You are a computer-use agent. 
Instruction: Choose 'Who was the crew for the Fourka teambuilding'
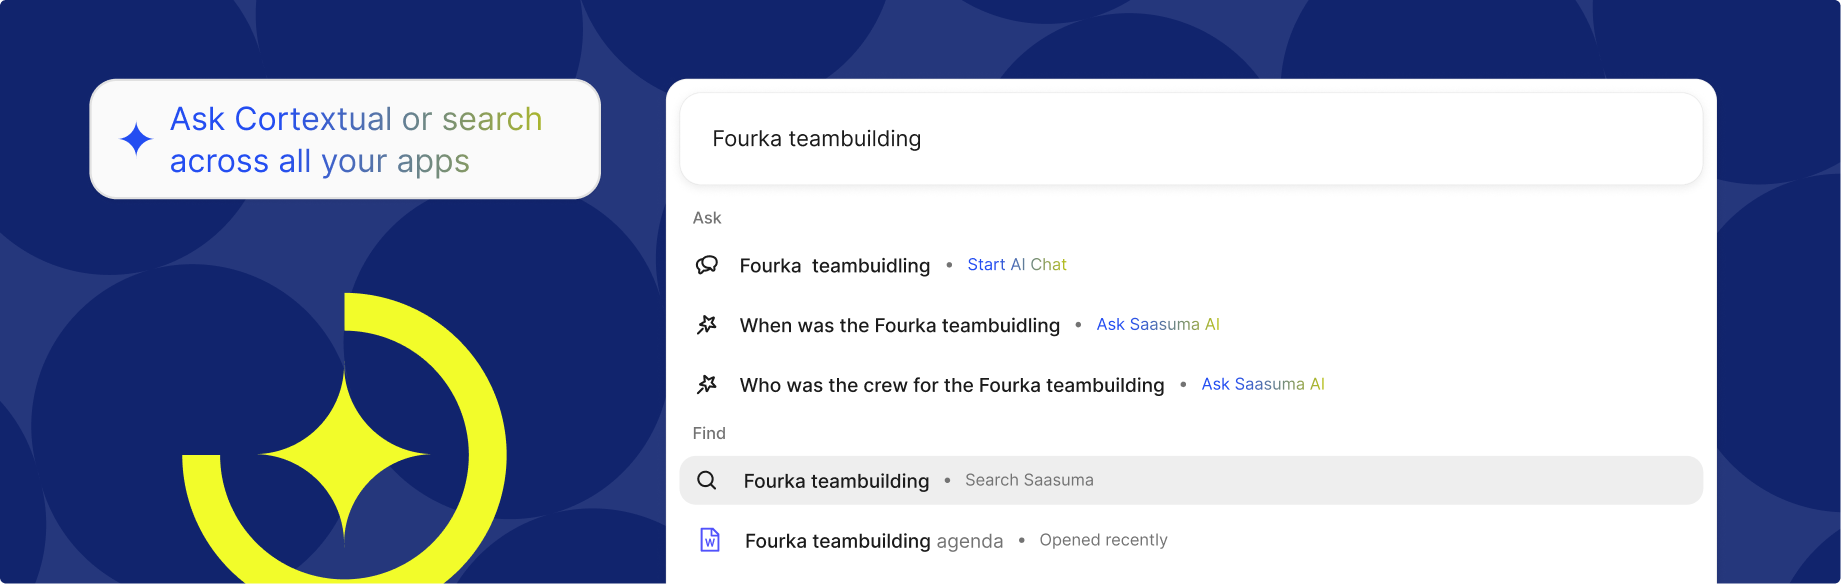click(x=951, y=386)
